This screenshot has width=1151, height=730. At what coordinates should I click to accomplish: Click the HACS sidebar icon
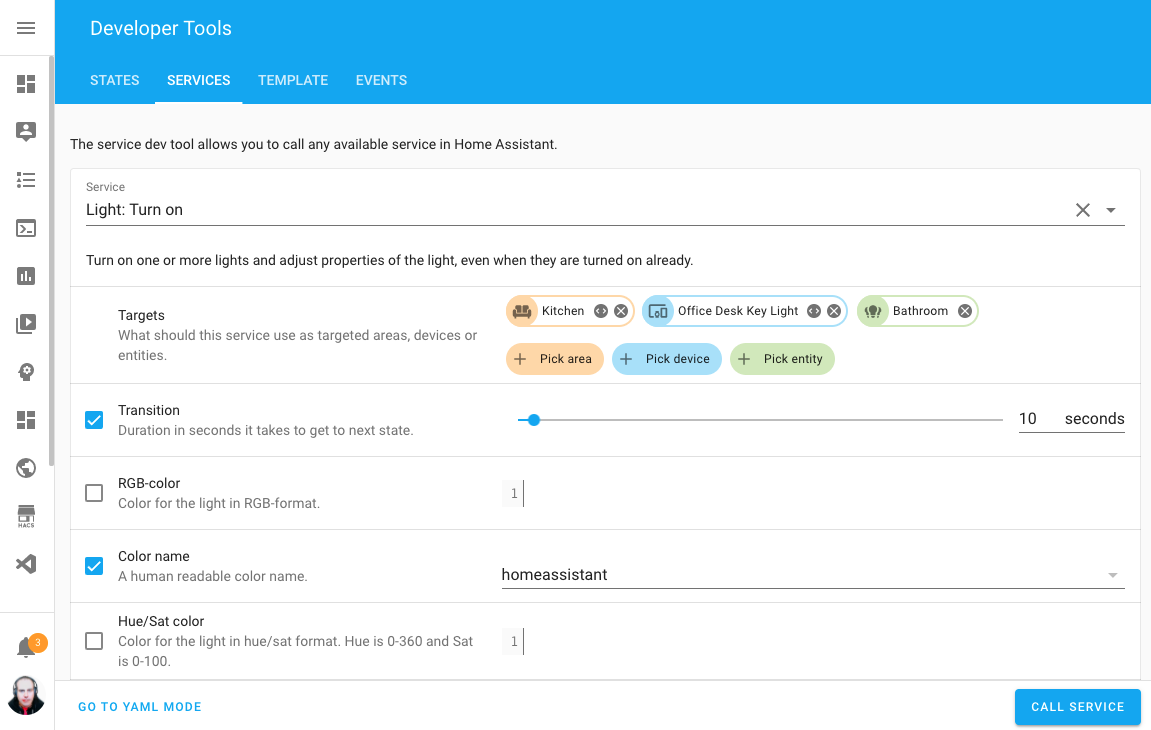[26, 516]
